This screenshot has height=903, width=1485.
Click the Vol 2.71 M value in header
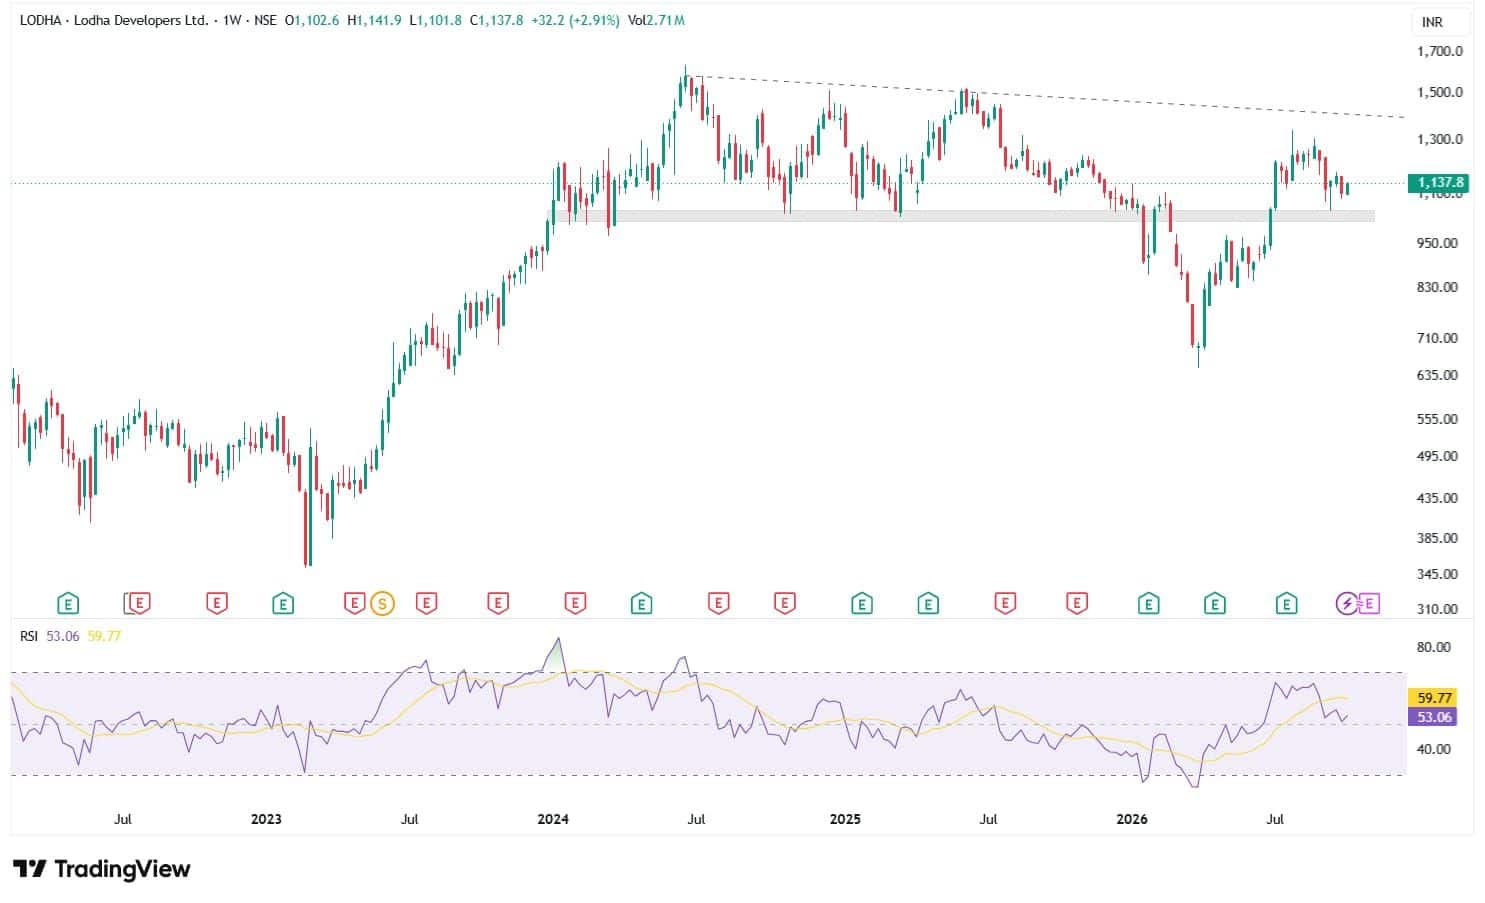656,20
